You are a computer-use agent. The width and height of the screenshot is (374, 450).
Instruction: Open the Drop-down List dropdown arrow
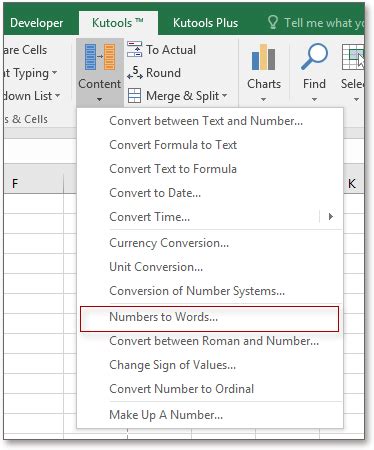[x=58, y=96]
